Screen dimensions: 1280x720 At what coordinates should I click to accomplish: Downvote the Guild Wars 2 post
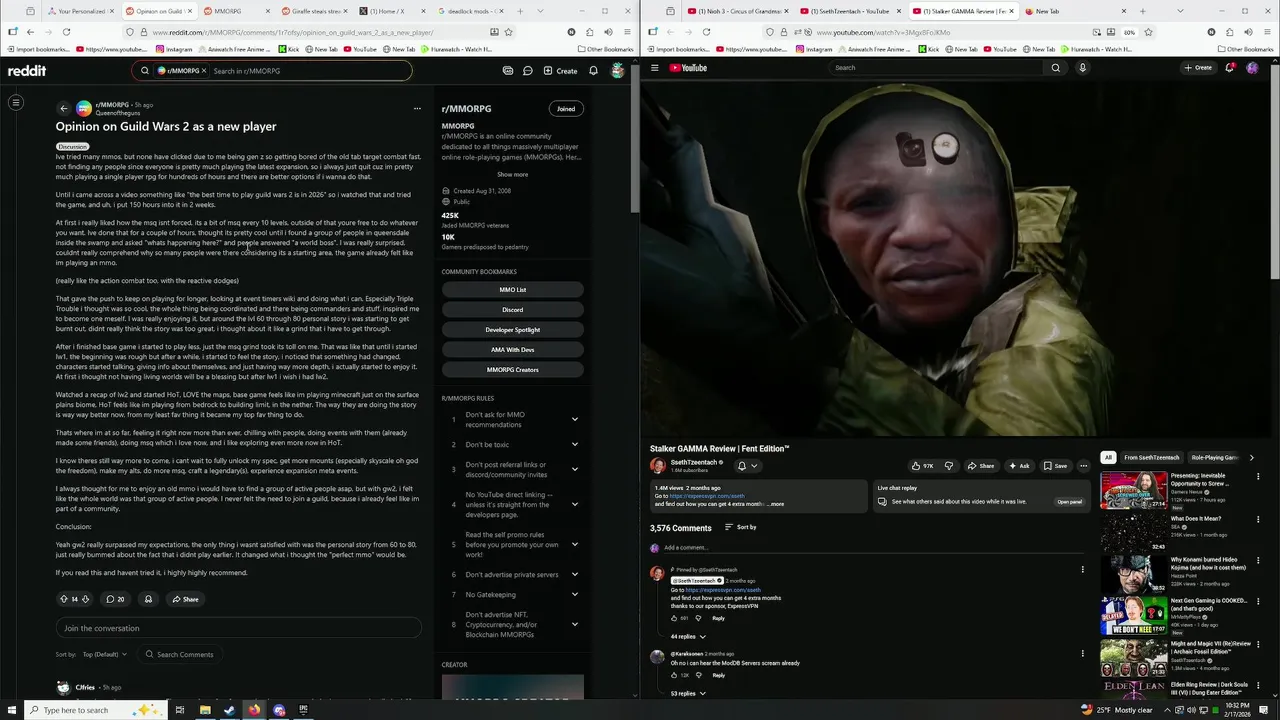85,599
